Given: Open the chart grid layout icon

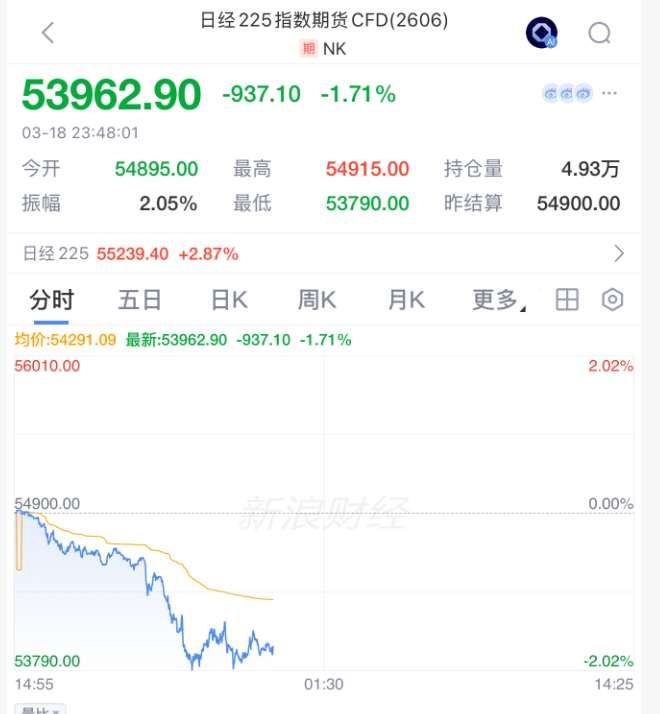Looking at the screenshot, I should 567,299.
